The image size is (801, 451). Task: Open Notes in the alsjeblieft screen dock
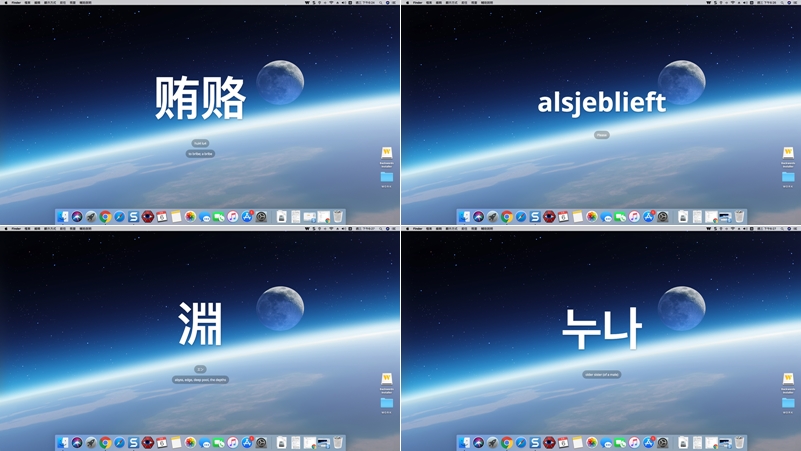tap(578, 217)
